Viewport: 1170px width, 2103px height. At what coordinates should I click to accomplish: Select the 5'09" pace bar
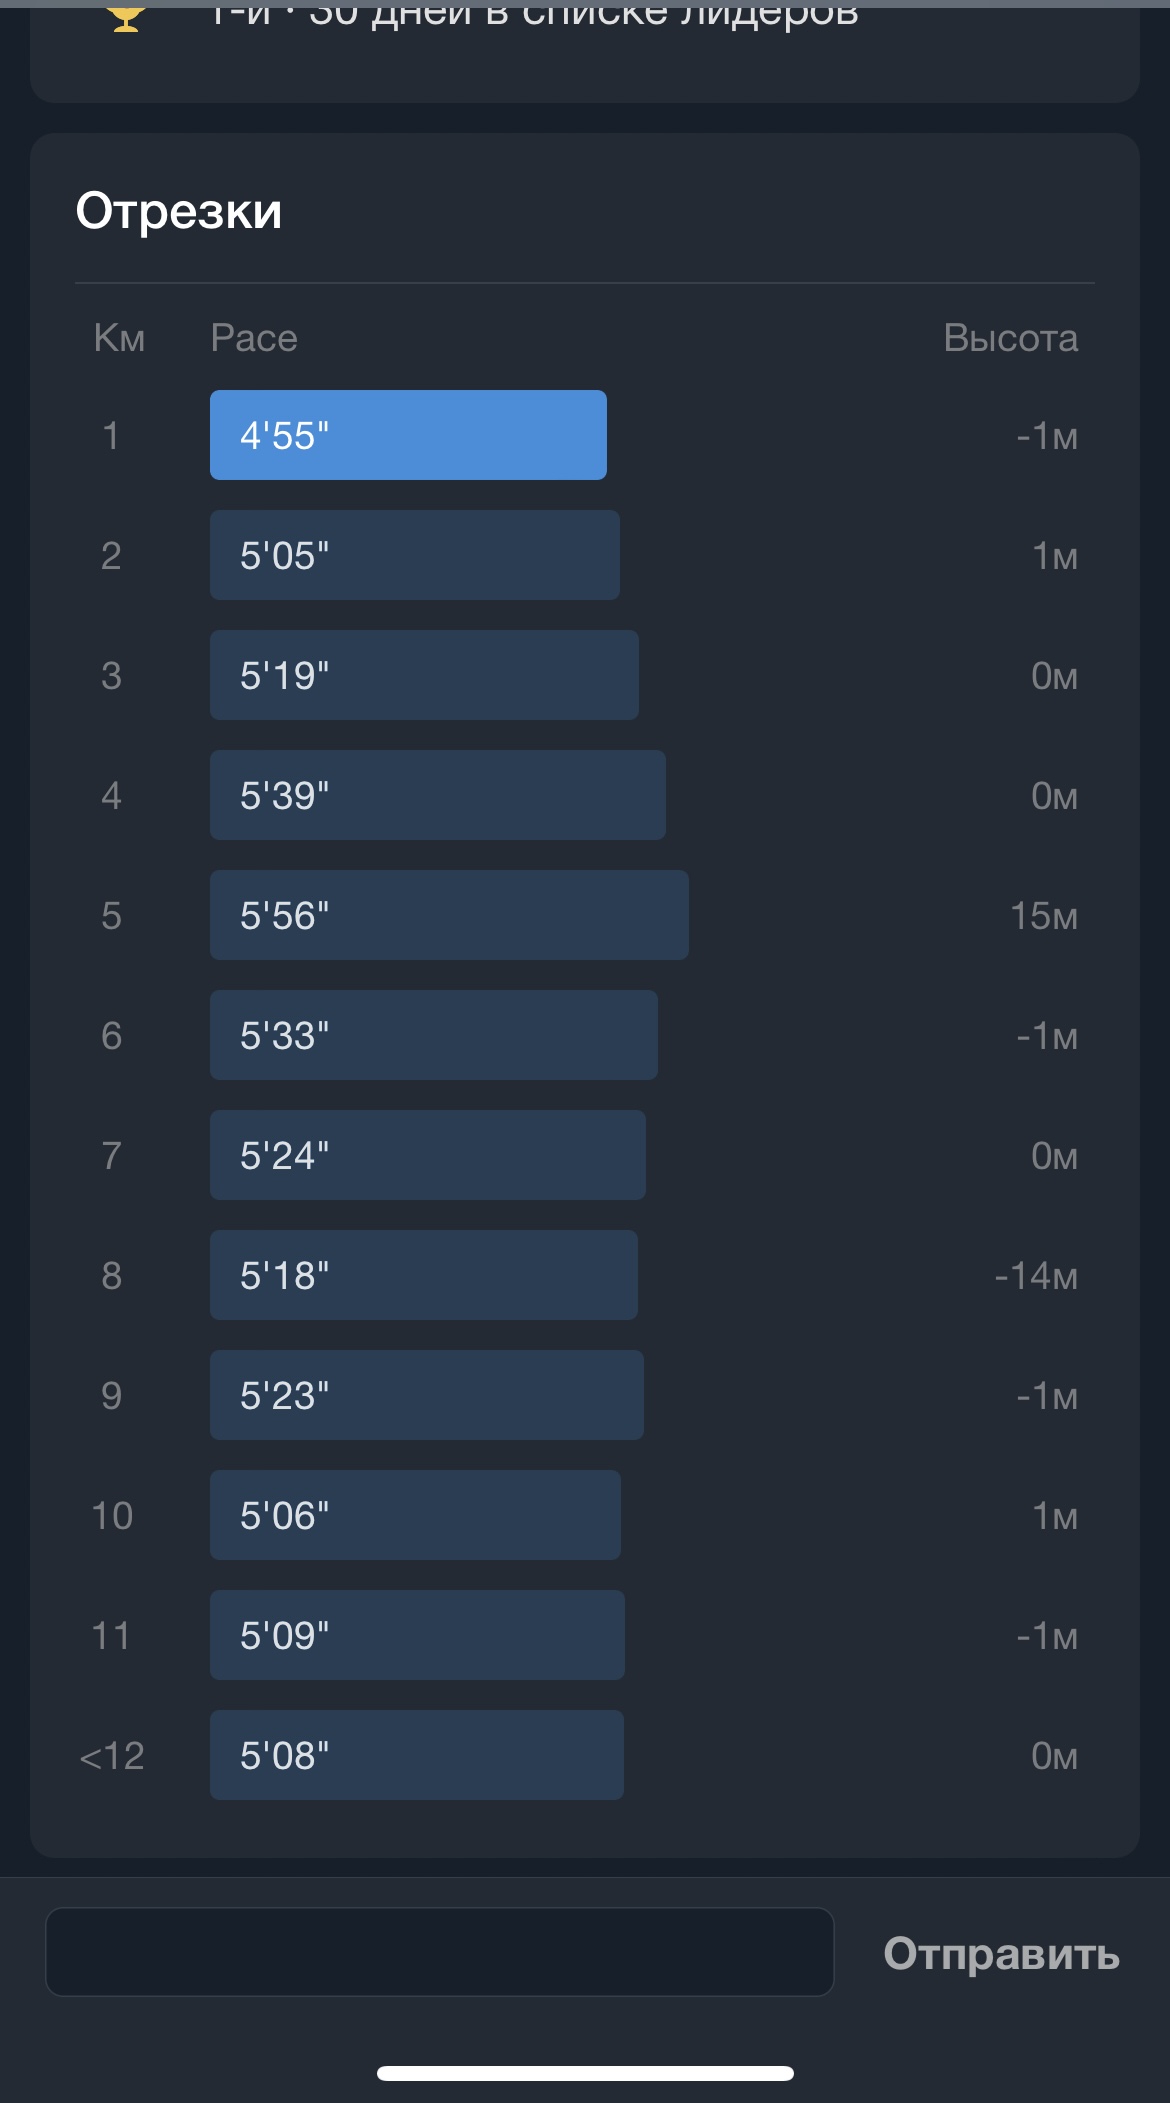(417, 1635)
